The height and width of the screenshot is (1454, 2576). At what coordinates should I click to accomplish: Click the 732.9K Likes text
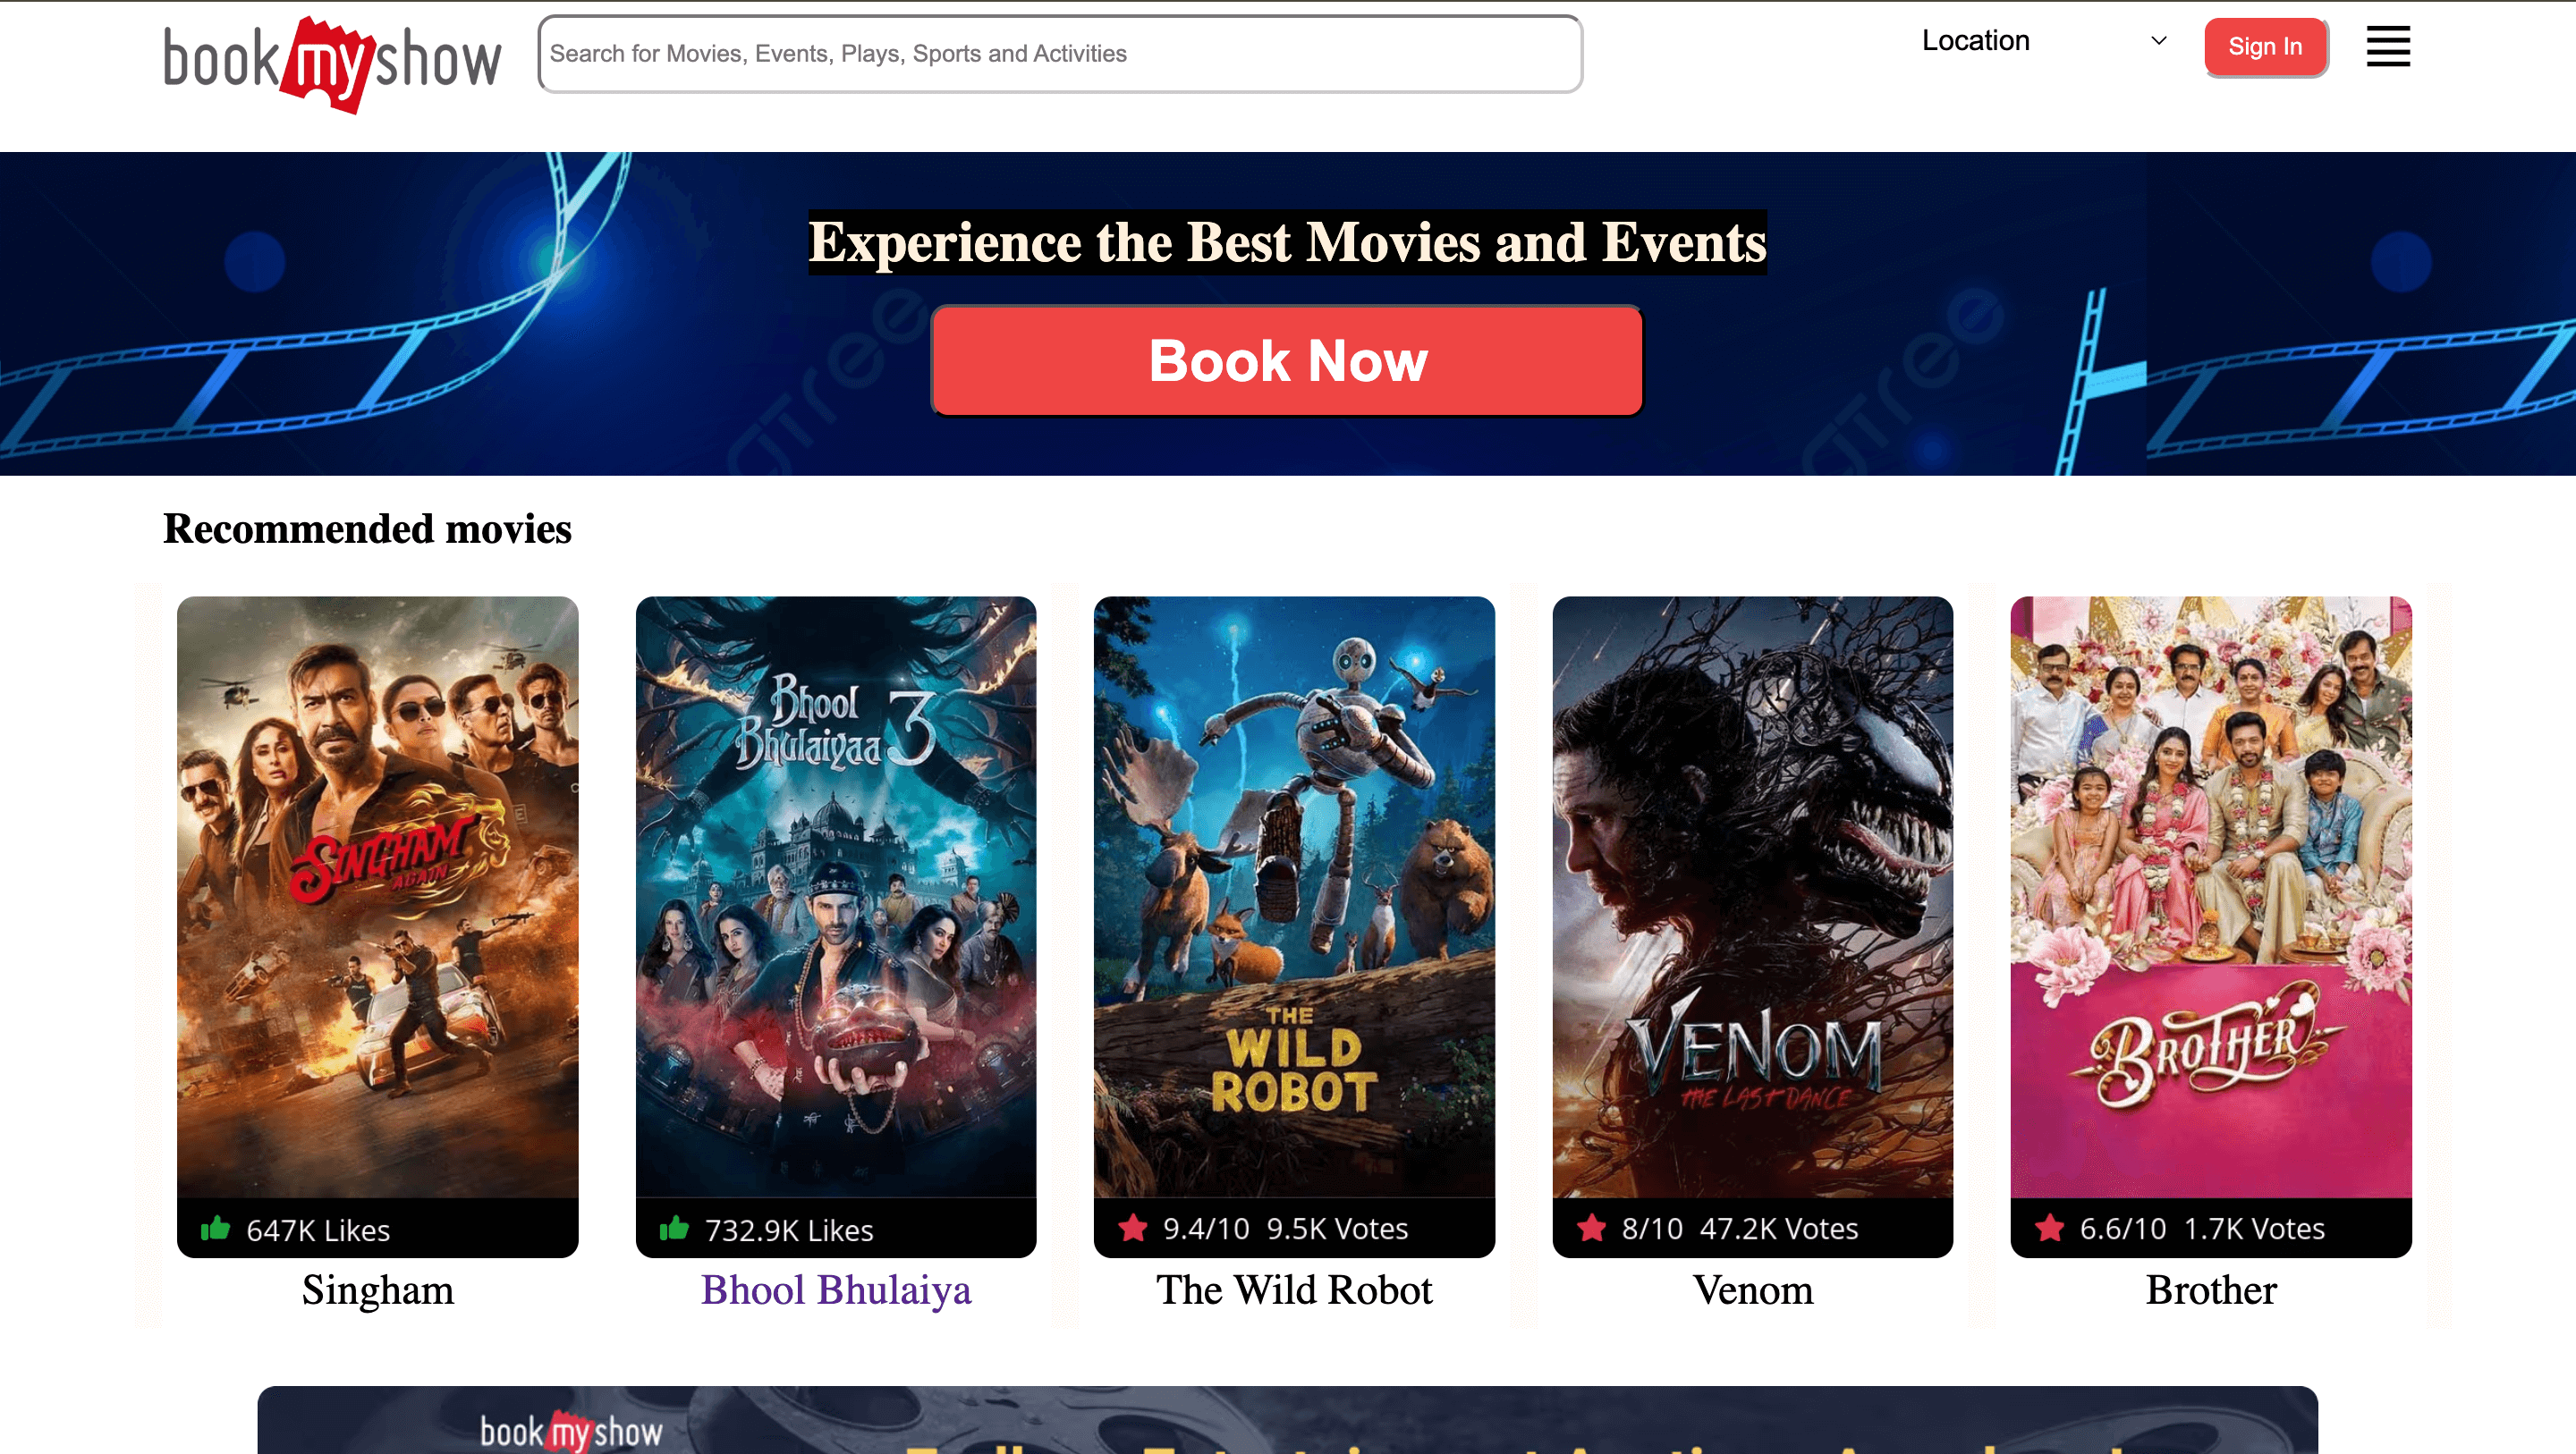pos(788,1230)
